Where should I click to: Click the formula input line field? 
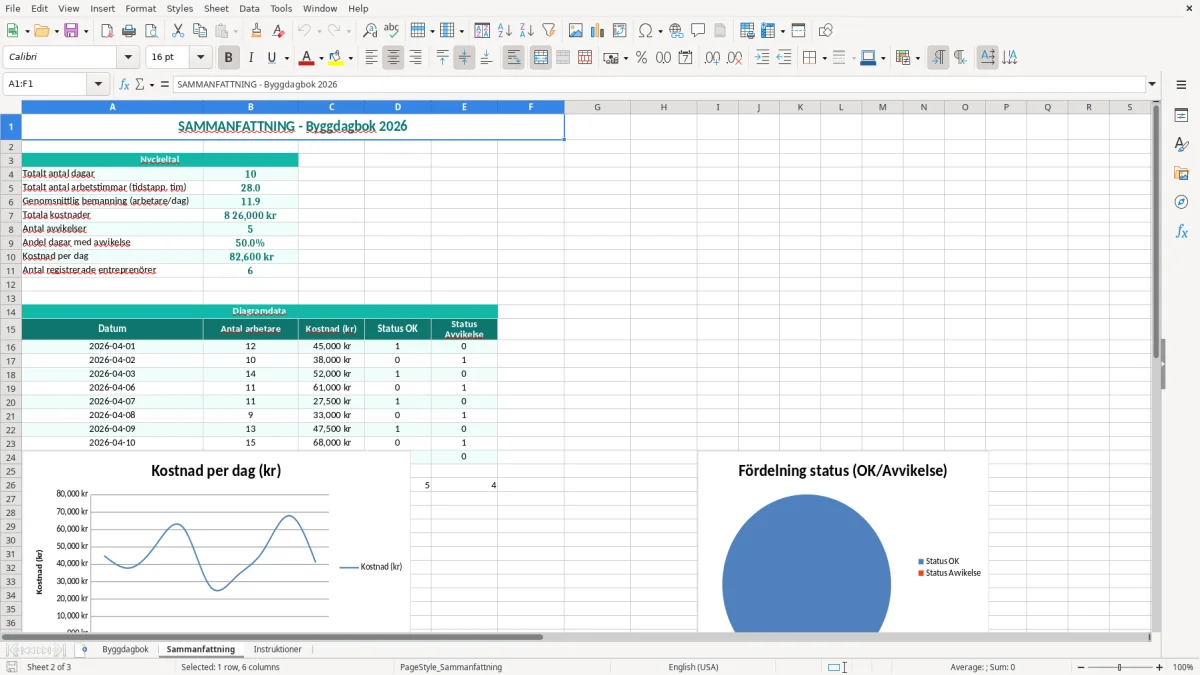tap(658, 84)
